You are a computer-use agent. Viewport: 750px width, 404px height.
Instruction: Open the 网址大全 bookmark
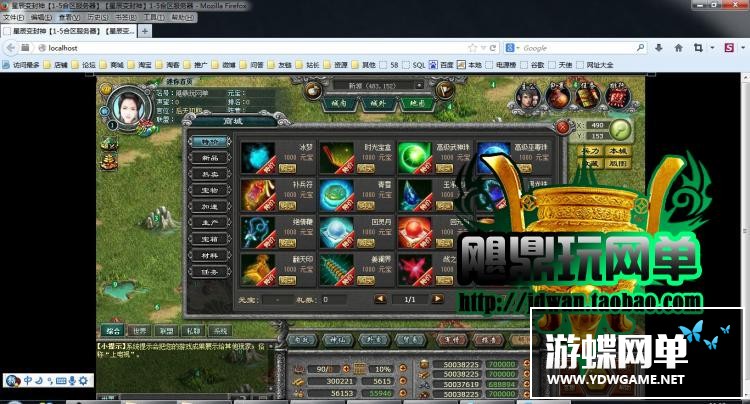coord(595,65)
